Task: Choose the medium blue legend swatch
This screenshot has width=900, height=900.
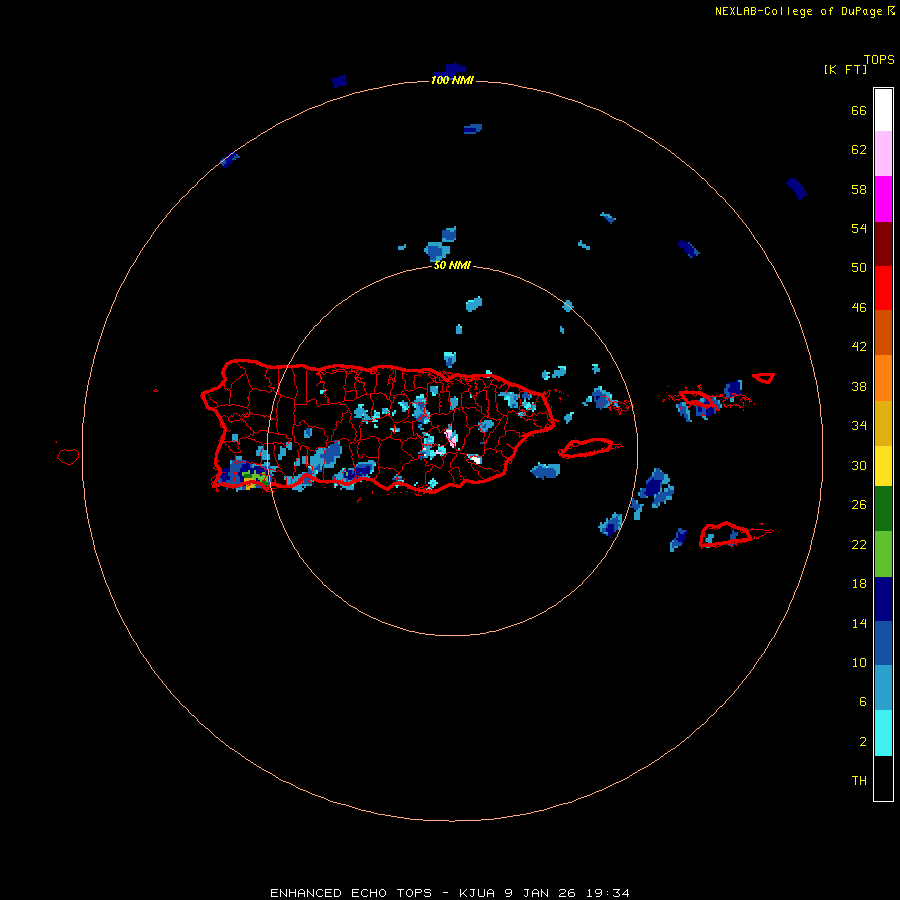Action: click(x=883, y=643)
